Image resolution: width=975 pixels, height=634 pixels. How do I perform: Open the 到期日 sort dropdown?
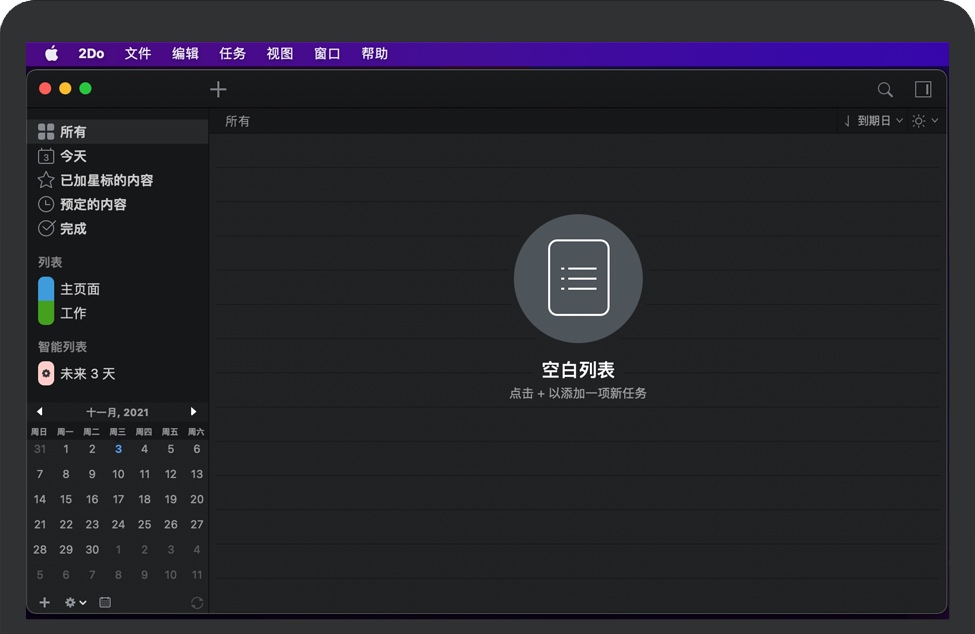click(873, 121)
